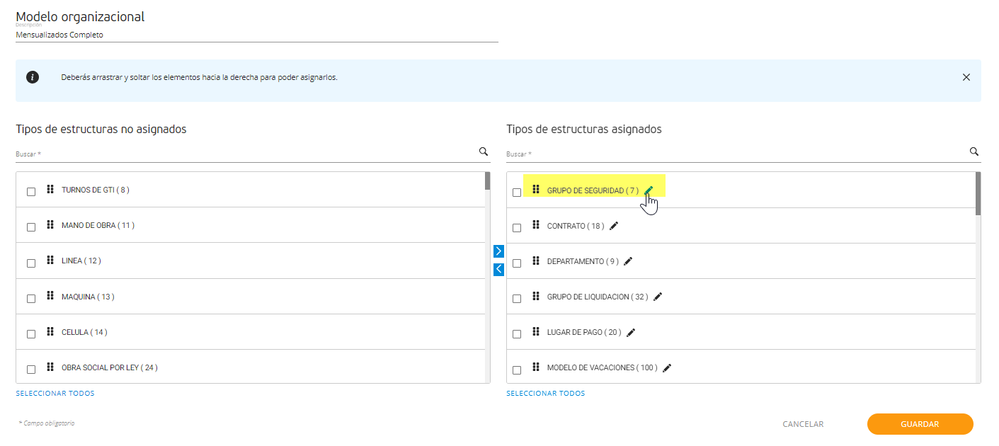Image resolution: width=999 pixels, height=446 pixels.
Task: Check the TURNOS DE GTI checkbox
Action: tap(31, 192)
